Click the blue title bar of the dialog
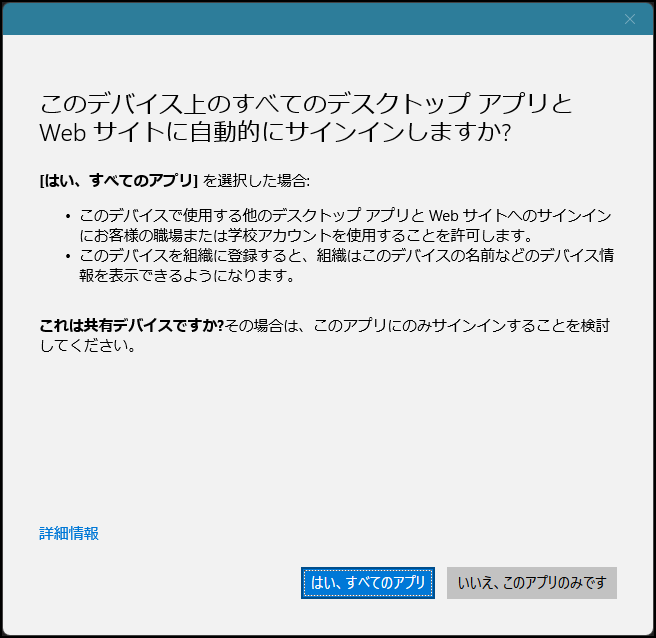The image size is (656, 638). [300, 19]
